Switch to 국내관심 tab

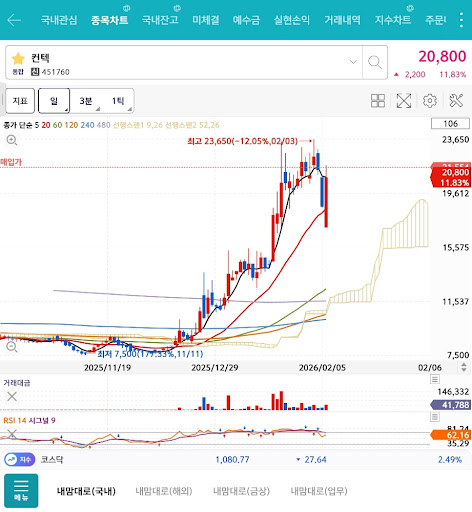(x=59, y=20)
